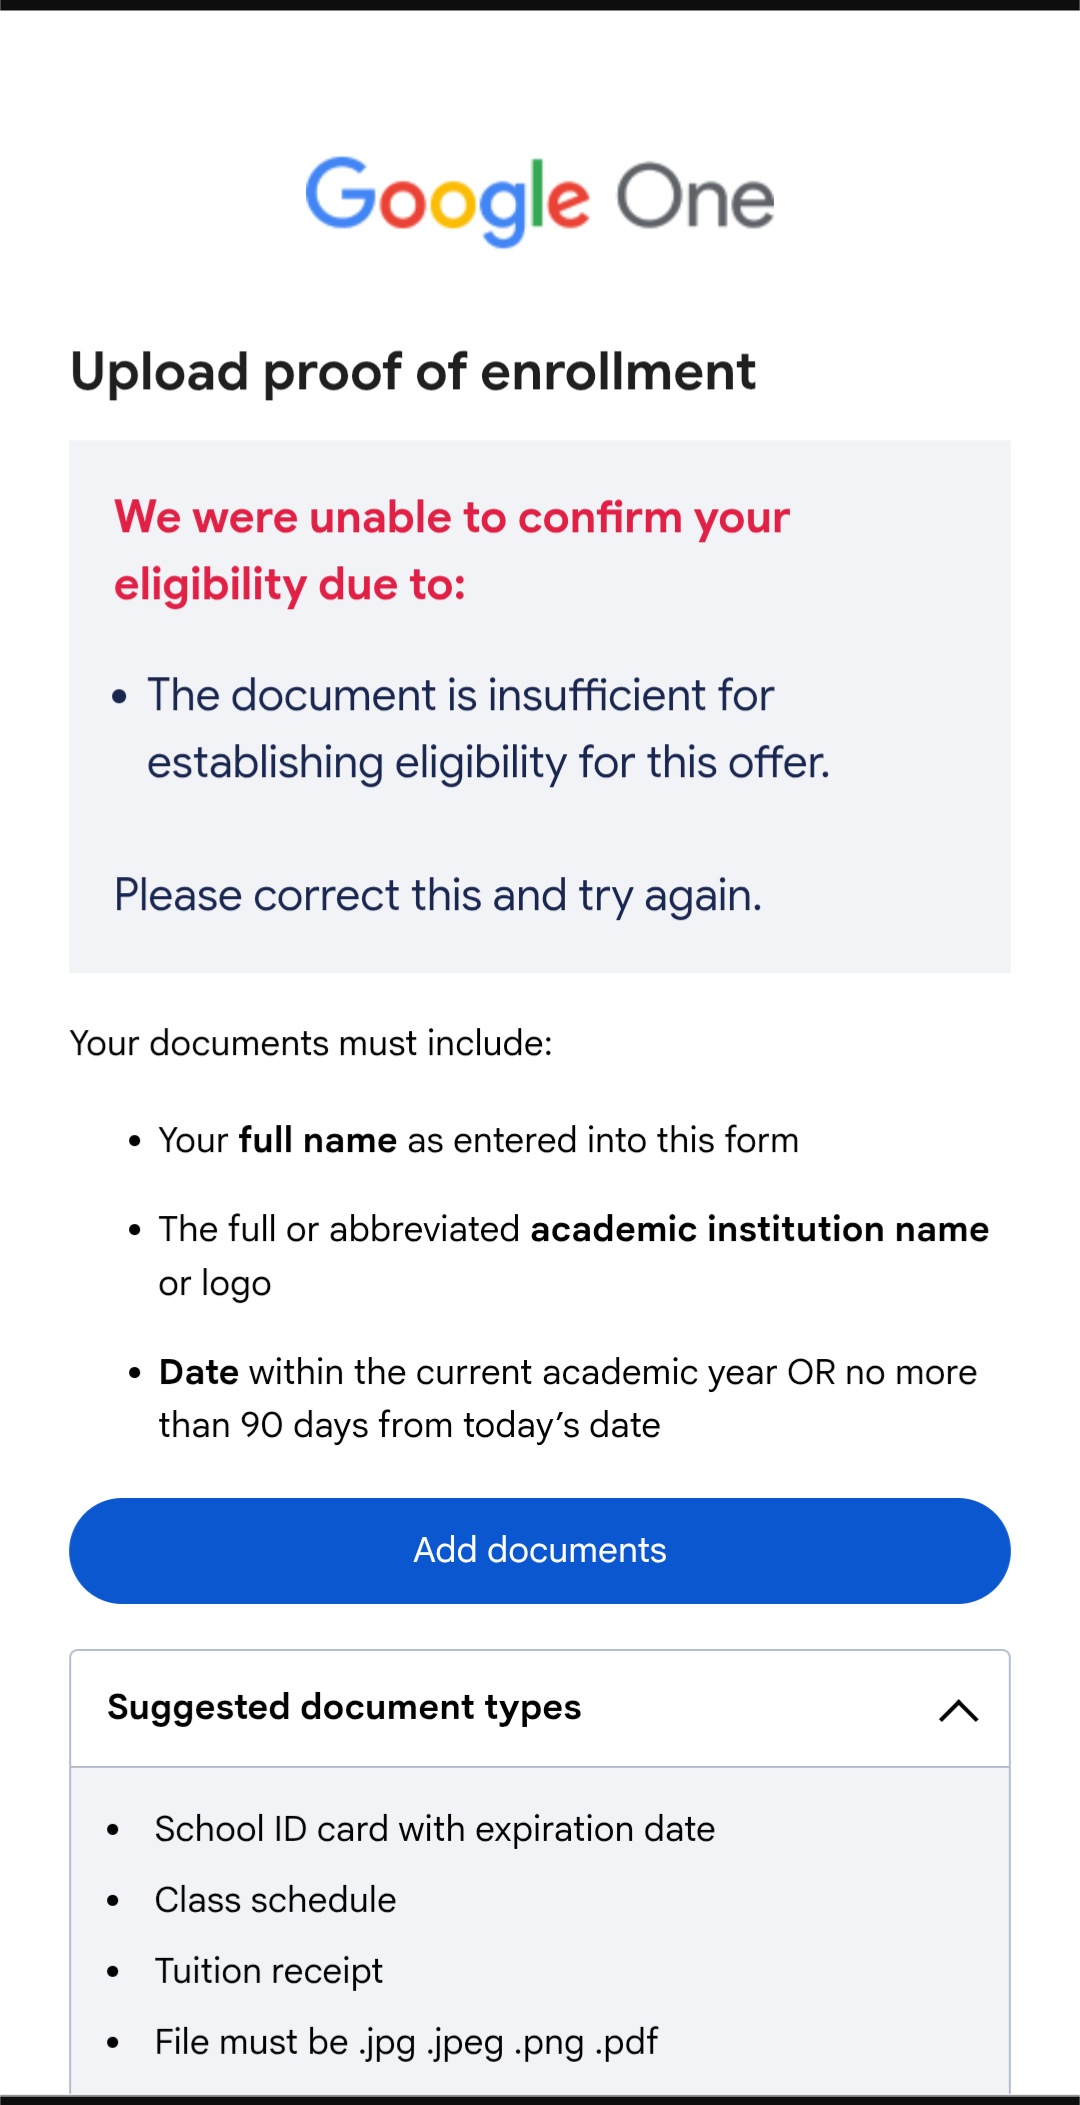Click the Date within current academic year item

567,1398
